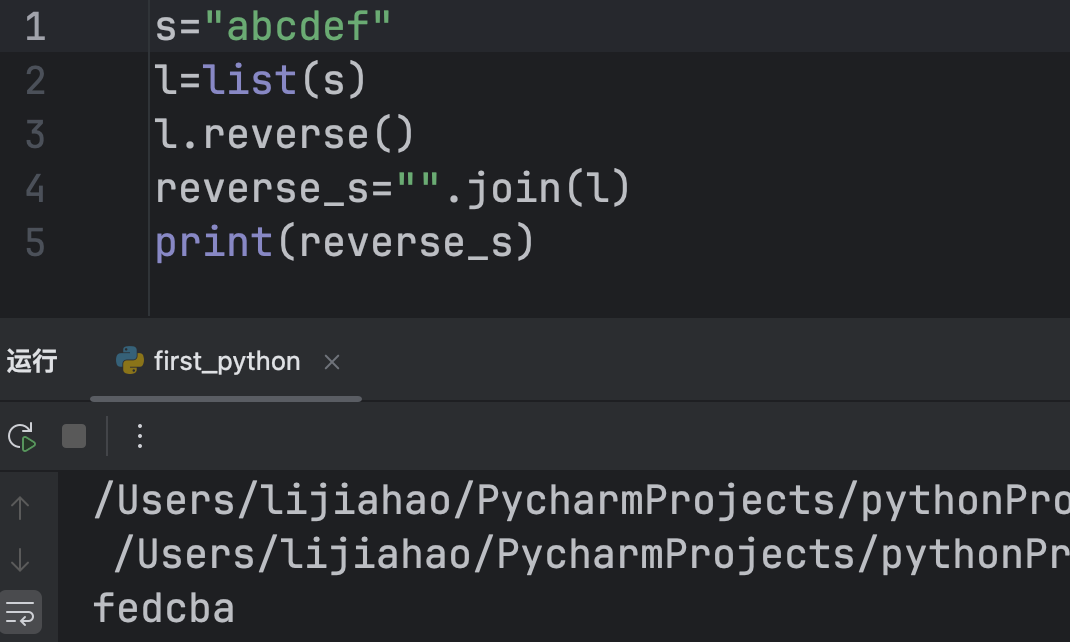Click line number 5 in the gutter

pyautogui.click(x=35, y=243)
